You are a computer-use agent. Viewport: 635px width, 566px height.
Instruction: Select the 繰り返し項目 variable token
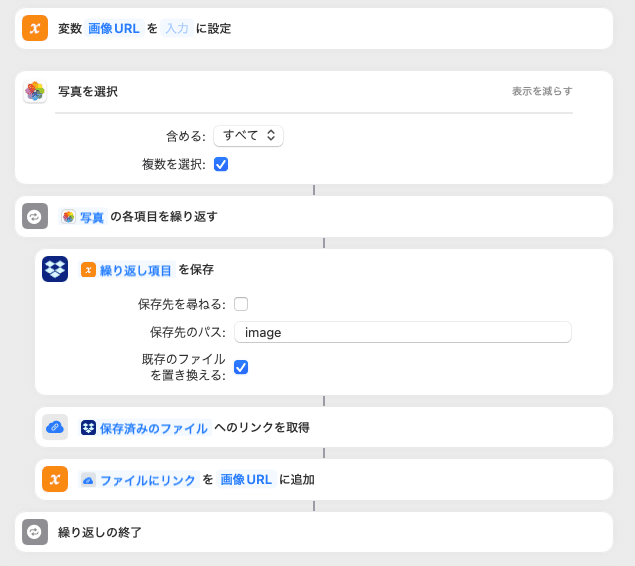click(x=127, y=270)
